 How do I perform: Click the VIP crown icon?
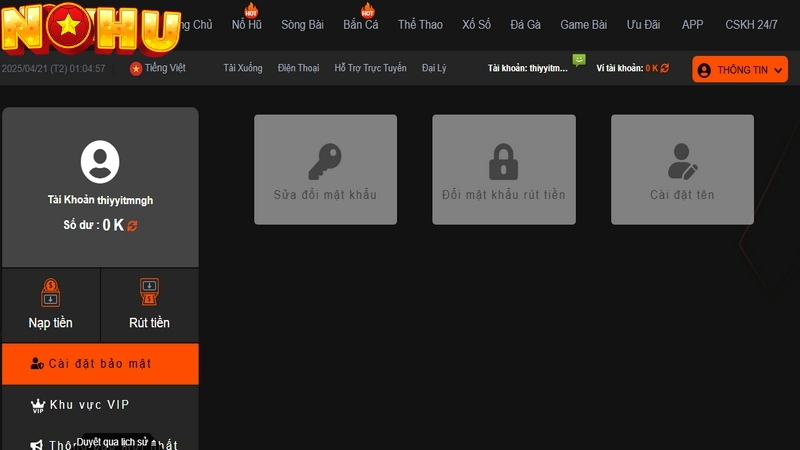coord(38,406)
